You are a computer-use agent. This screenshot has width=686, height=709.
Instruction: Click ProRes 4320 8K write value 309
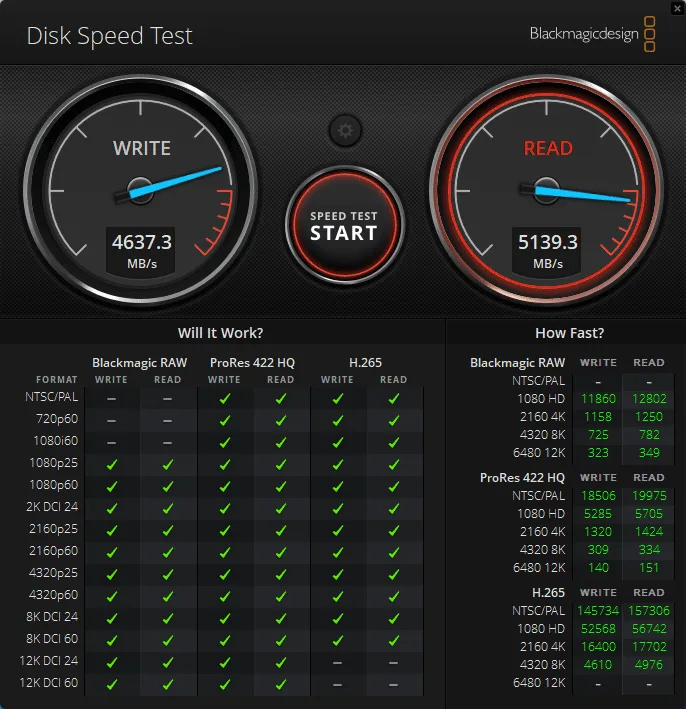(x=598, y=550)
